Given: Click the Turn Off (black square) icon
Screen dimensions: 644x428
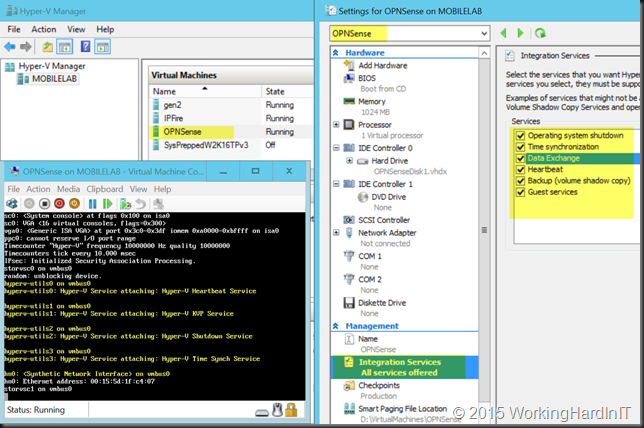Looking at the screenshot, I should click(44, 203).
